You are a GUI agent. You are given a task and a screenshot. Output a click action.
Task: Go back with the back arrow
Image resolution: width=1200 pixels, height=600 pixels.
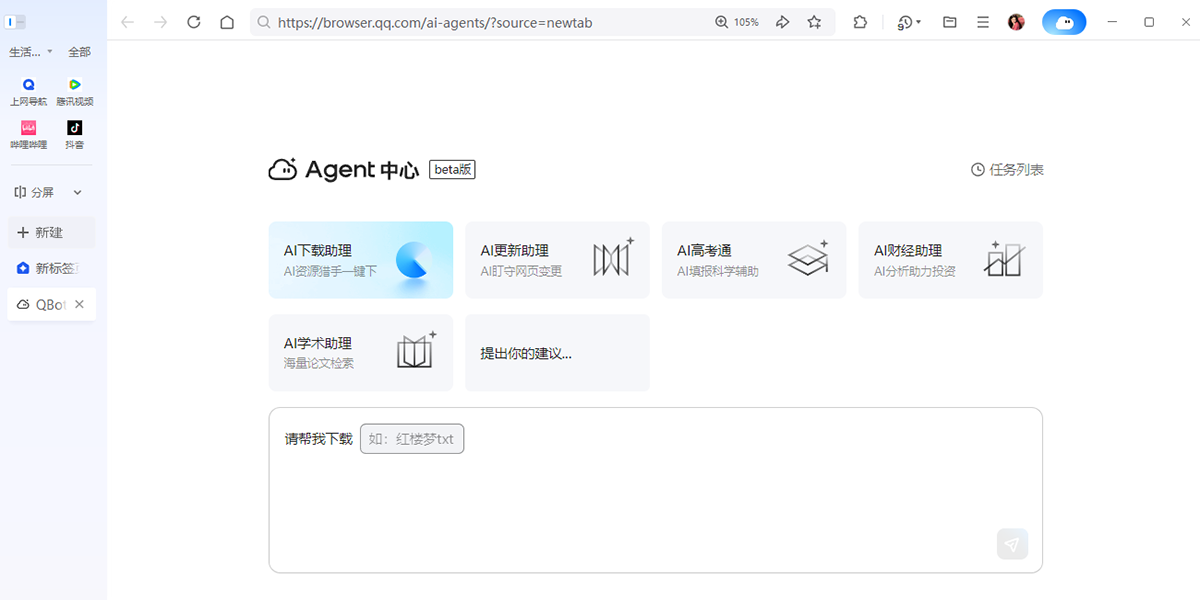(x=128, y=22)
